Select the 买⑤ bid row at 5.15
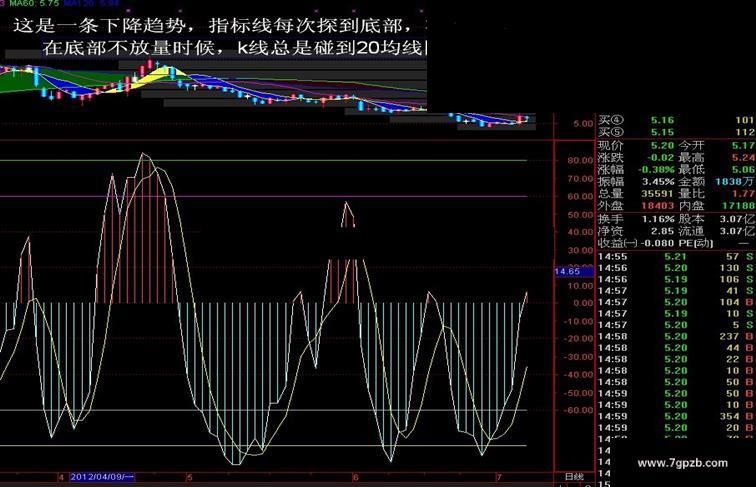 676,132
